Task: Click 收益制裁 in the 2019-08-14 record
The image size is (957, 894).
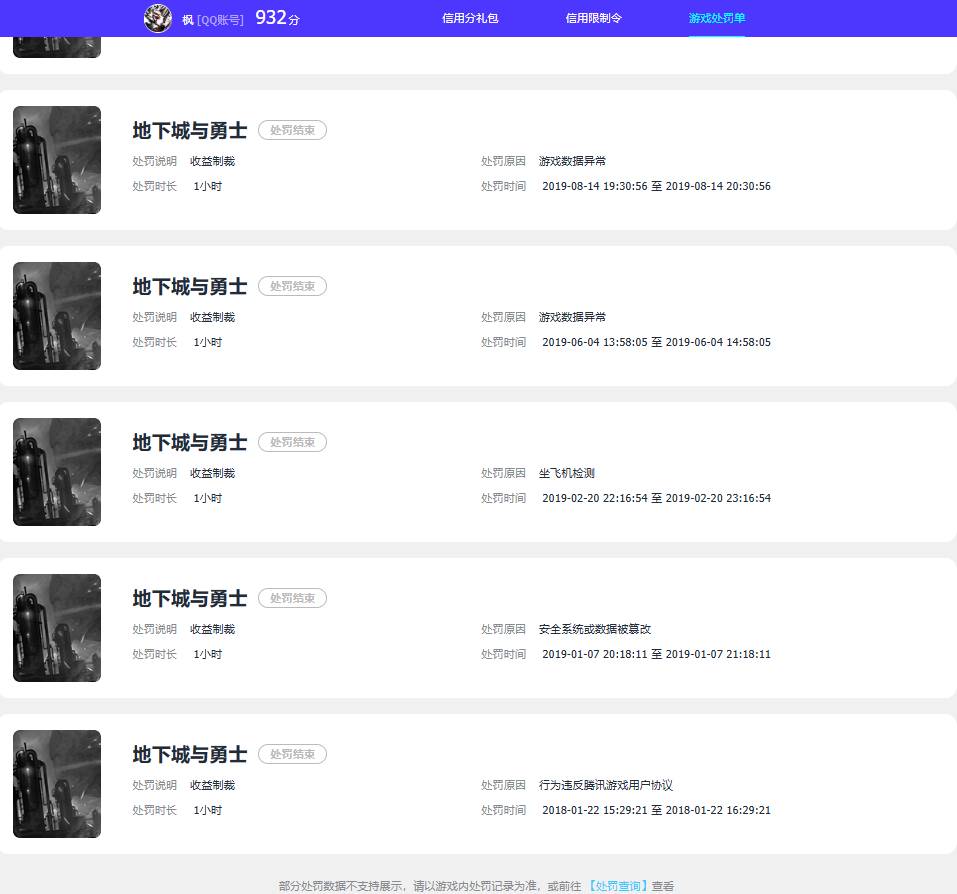Action: [212, 161]
